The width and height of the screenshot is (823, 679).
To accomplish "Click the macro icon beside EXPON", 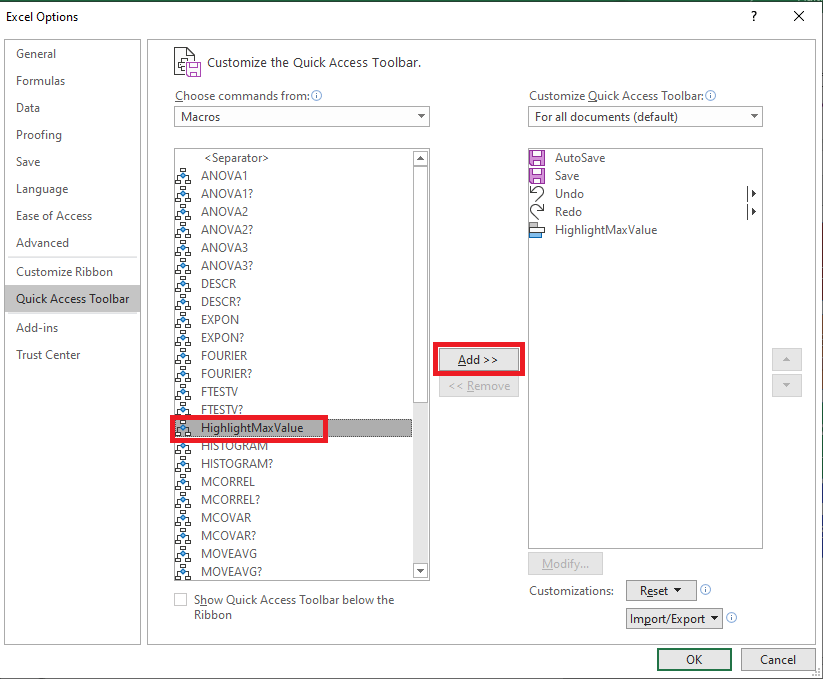I will click(183, 320).
